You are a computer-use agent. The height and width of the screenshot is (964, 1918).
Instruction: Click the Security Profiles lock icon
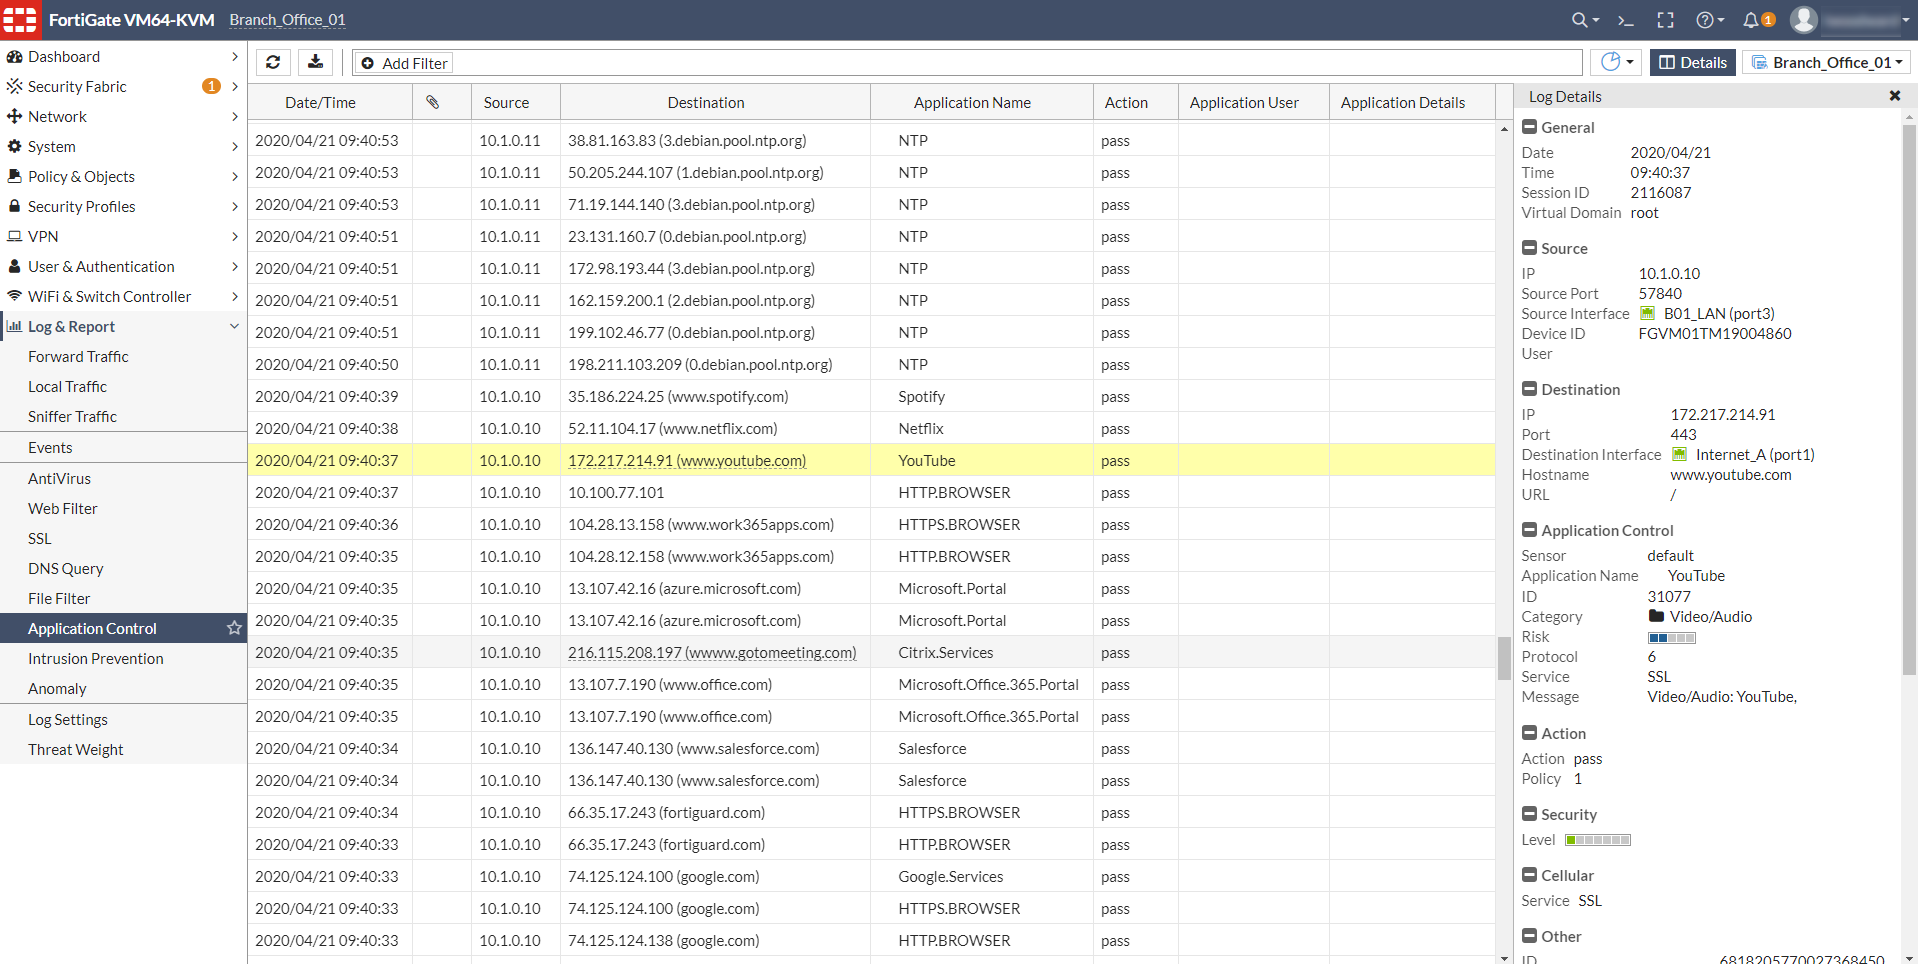tap(14, 207)
